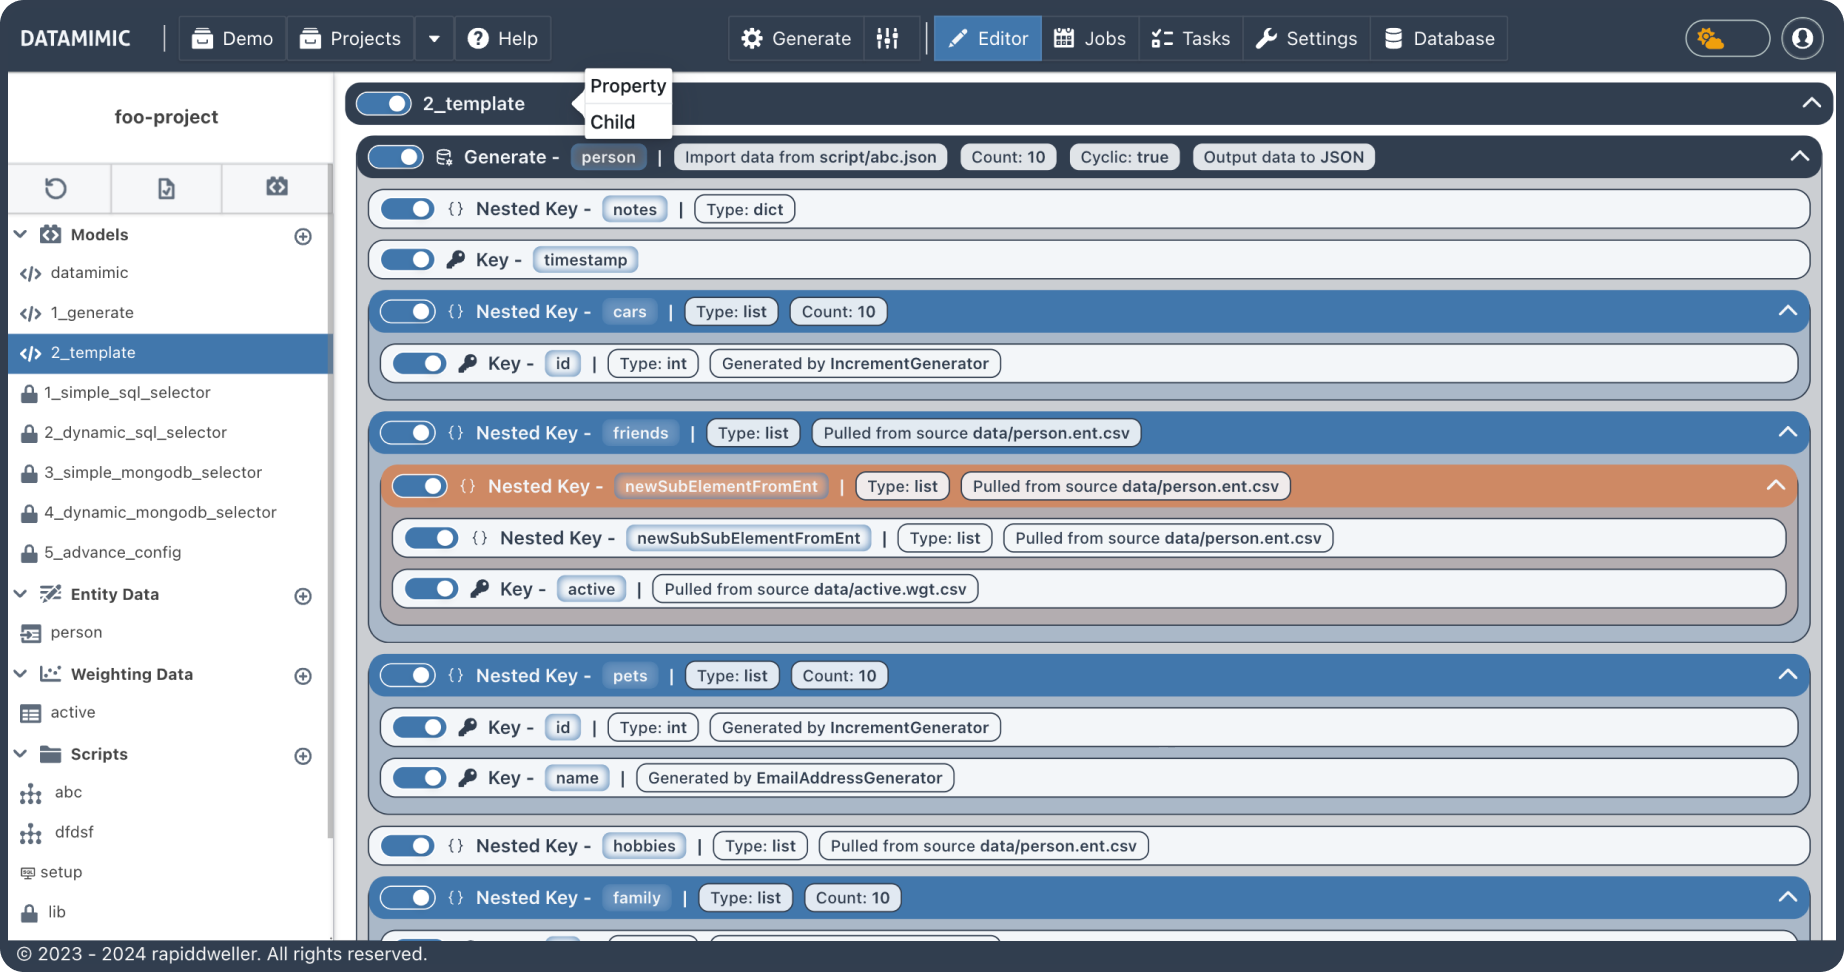Toggle the hobbies Nested Key switch

[x=407, y=846]
